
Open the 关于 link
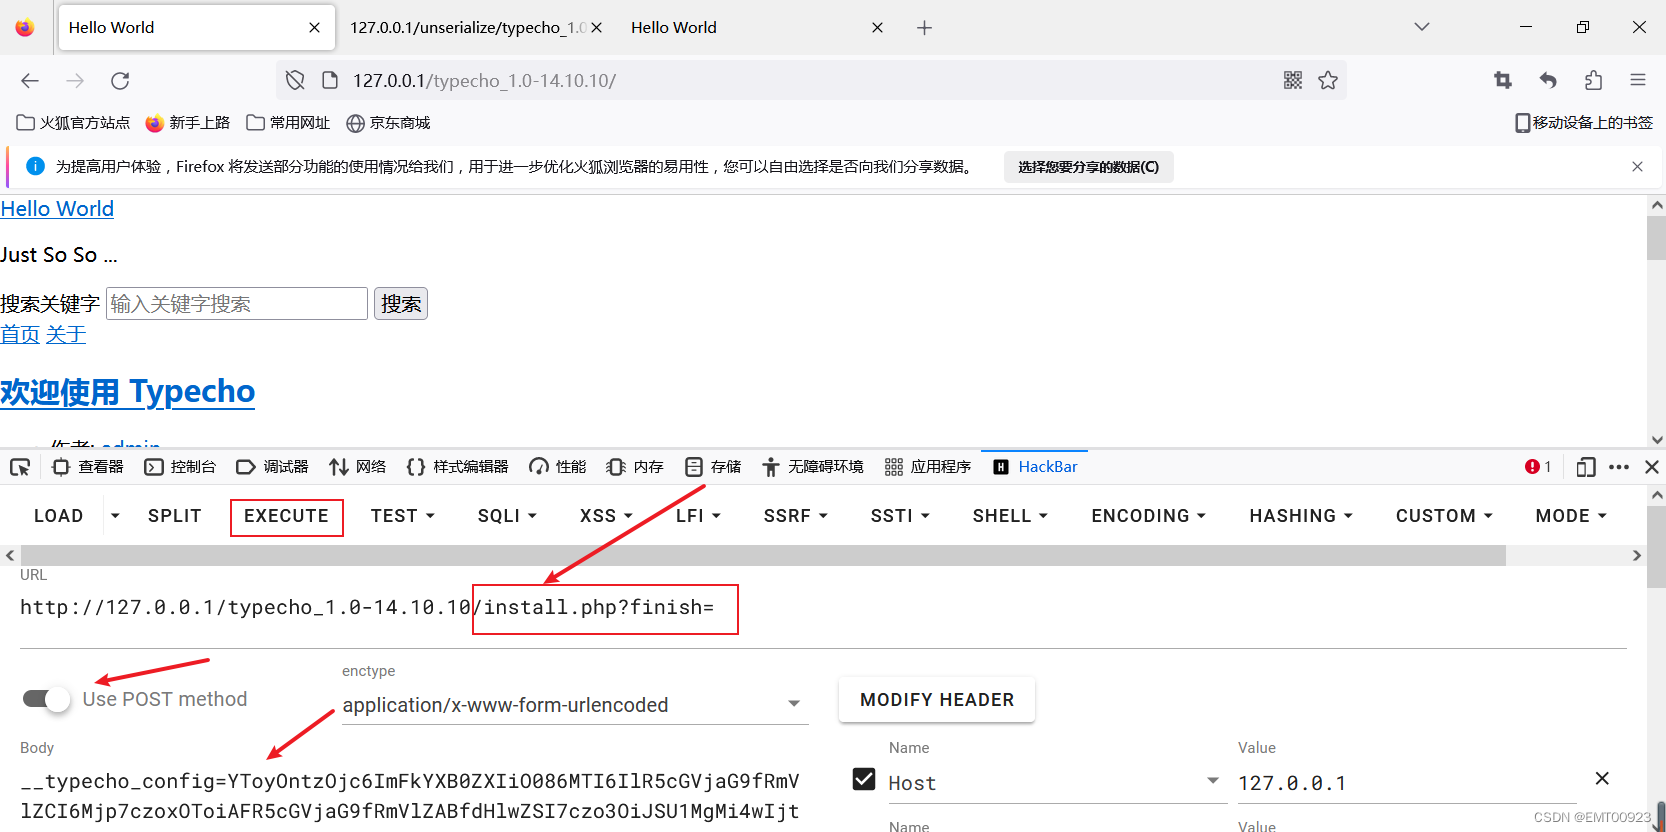point(66,335)
